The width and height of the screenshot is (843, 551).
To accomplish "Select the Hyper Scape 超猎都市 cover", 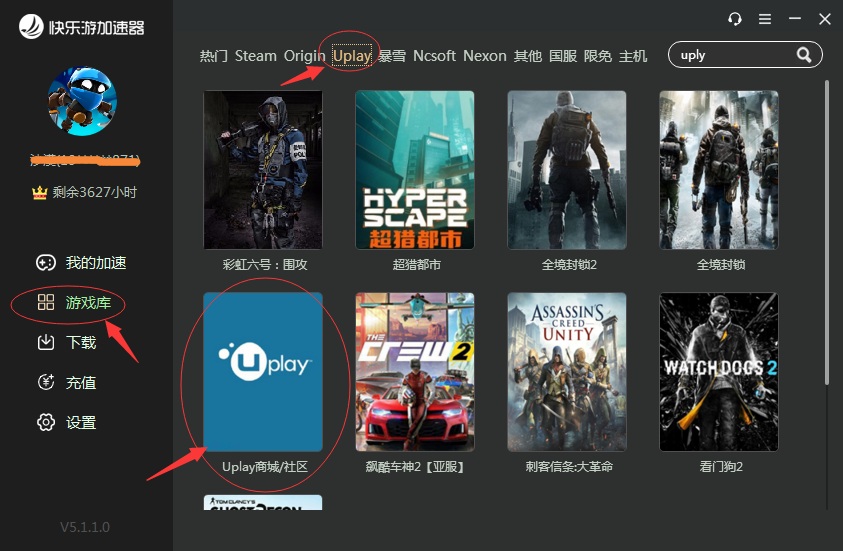I will [415, 170].
